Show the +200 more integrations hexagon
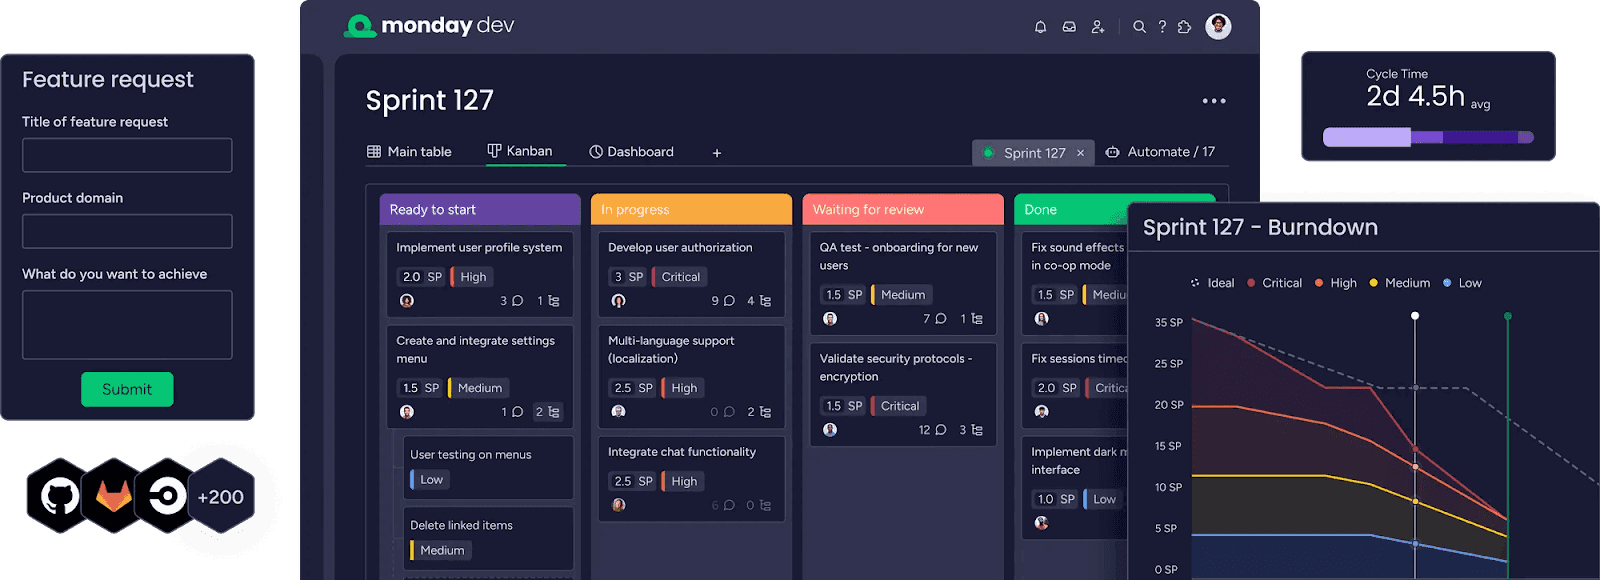Image resolution: width=1600 pixels, height=580 pixels. coord(221,496)
